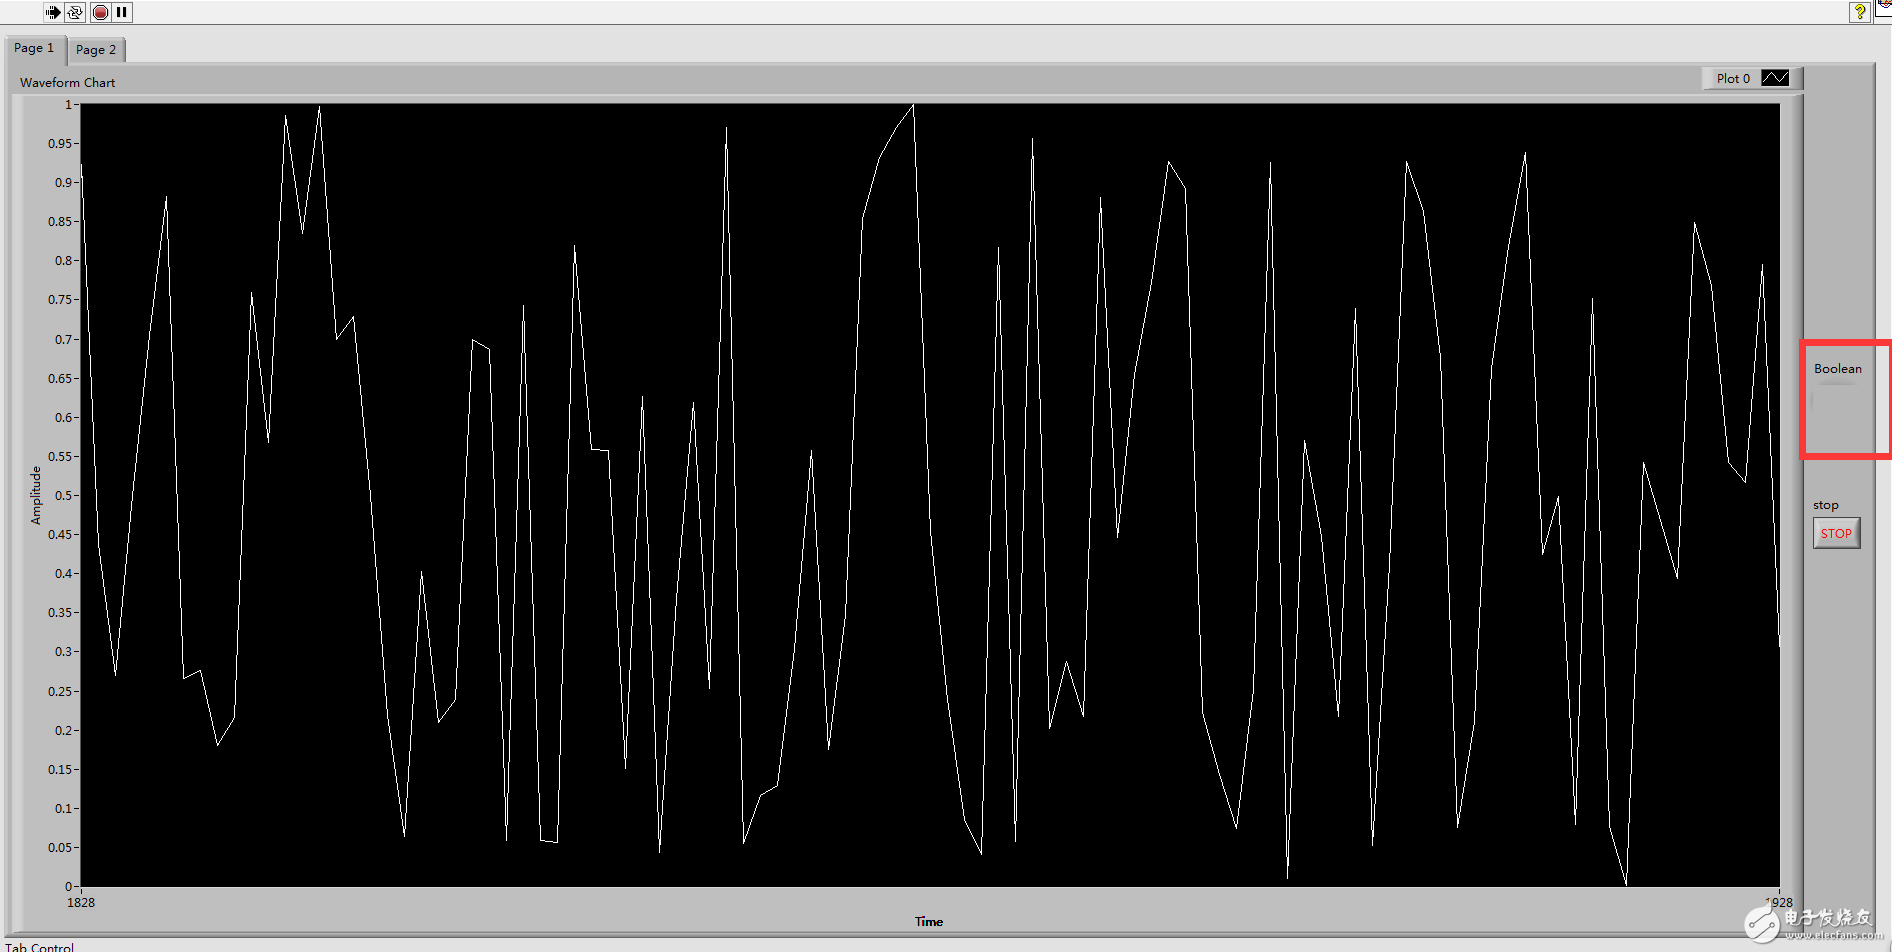Open the context help question mark
Screen dimensions: 1892x952
click(x=1859, y=12)
